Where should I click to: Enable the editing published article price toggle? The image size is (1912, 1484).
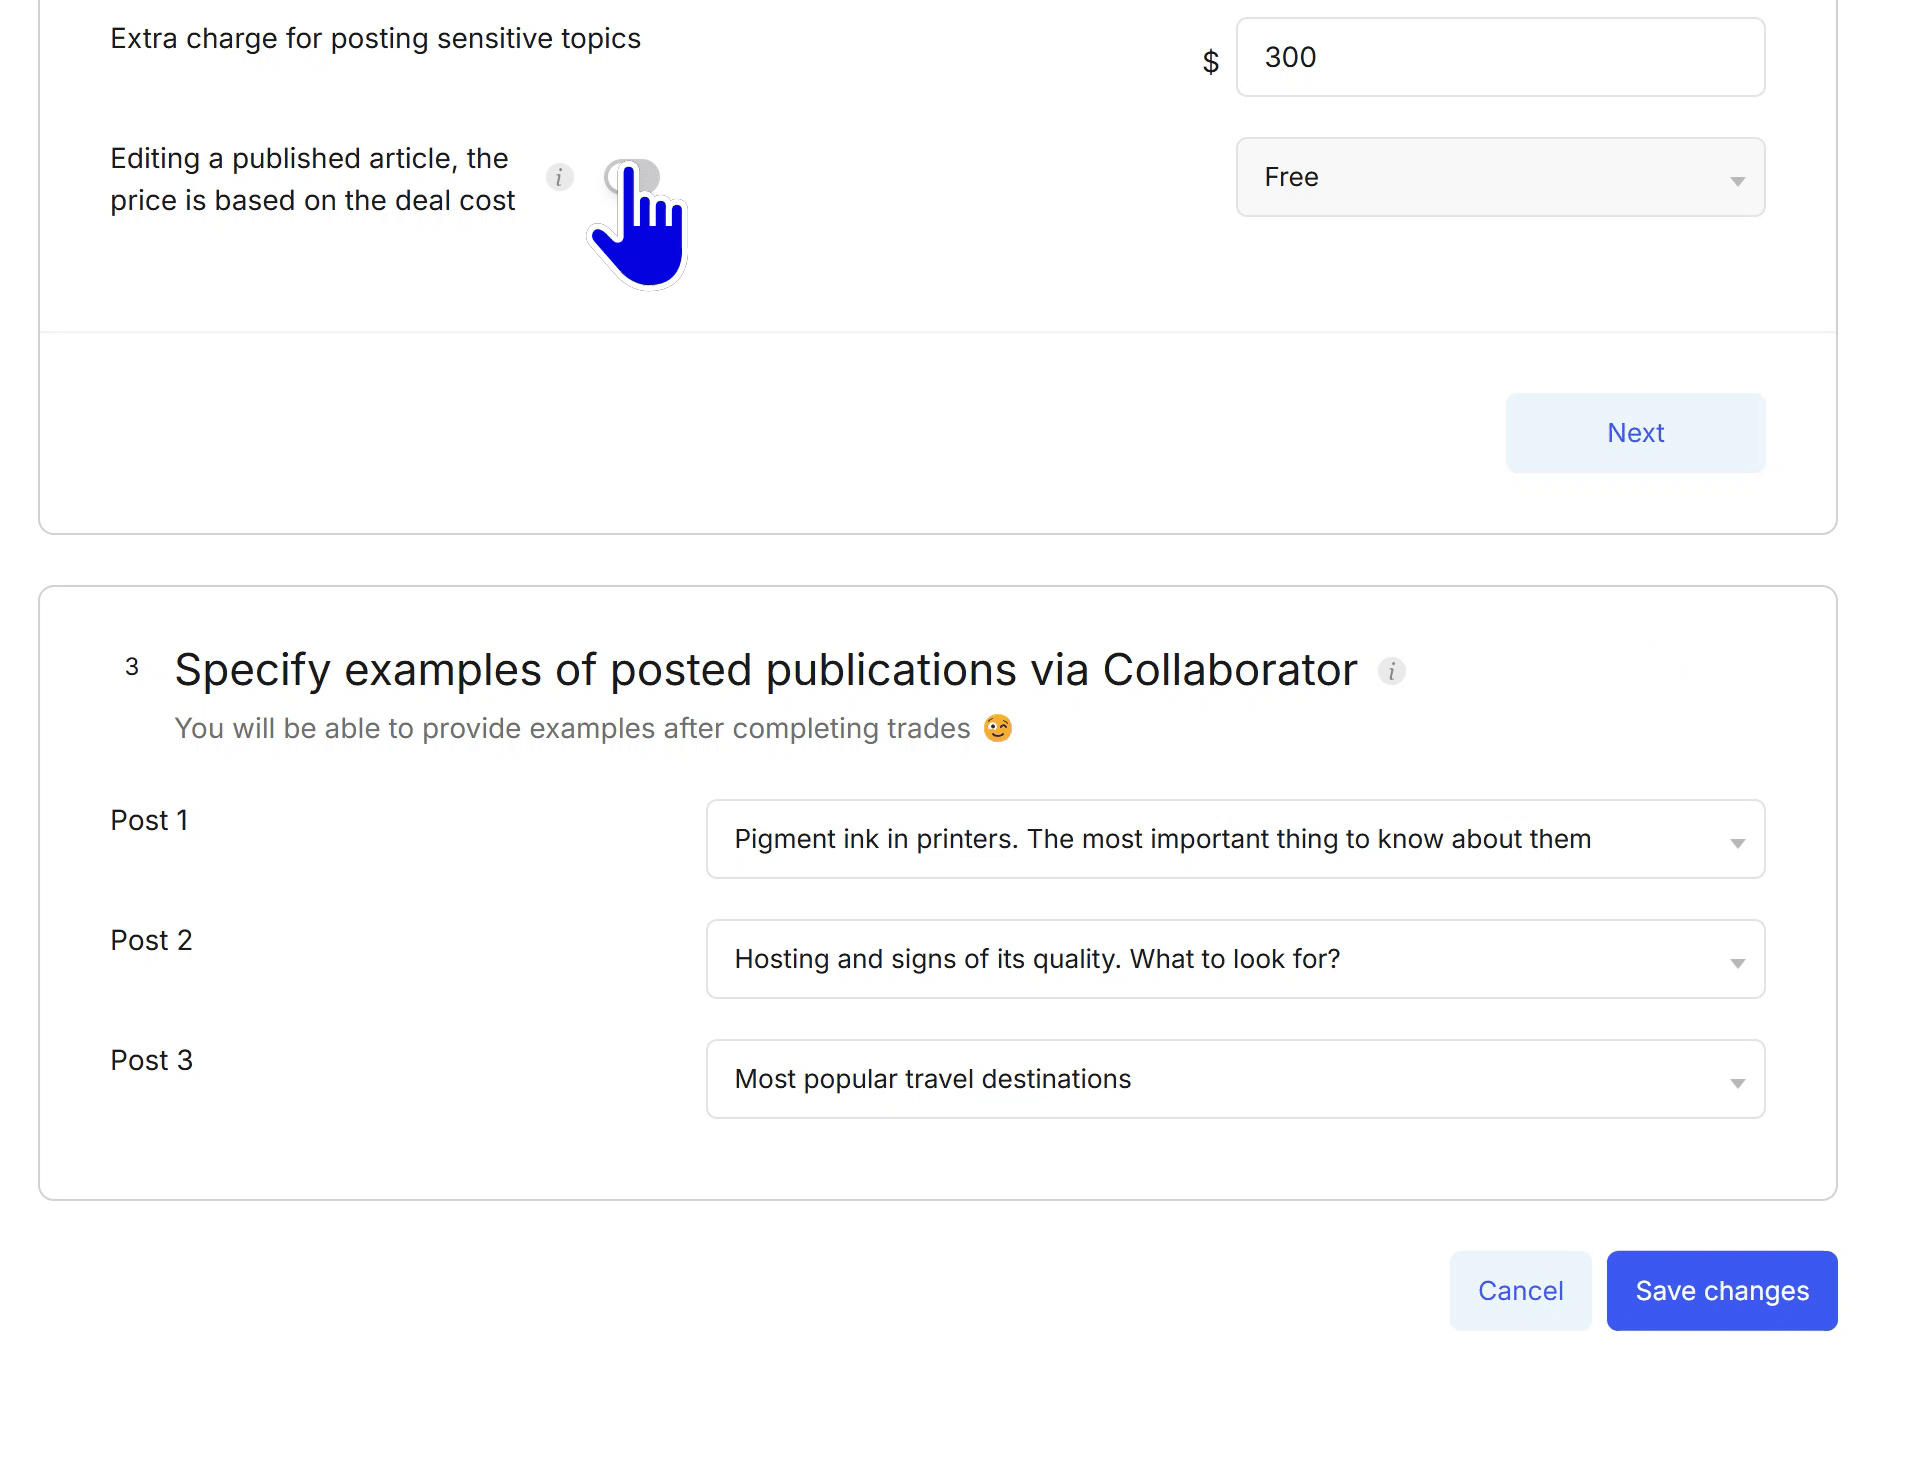coord(632,178)
